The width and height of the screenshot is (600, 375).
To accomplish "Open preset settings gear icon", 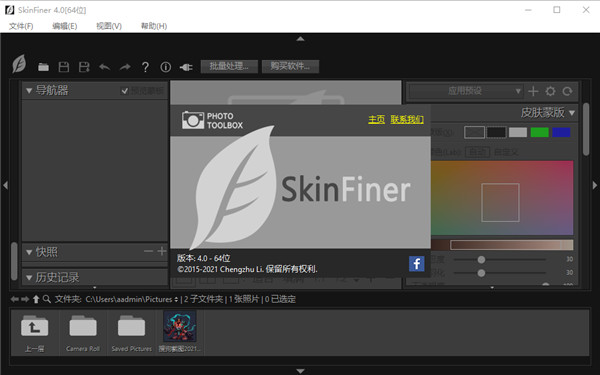I will click(x=550, y=91).
